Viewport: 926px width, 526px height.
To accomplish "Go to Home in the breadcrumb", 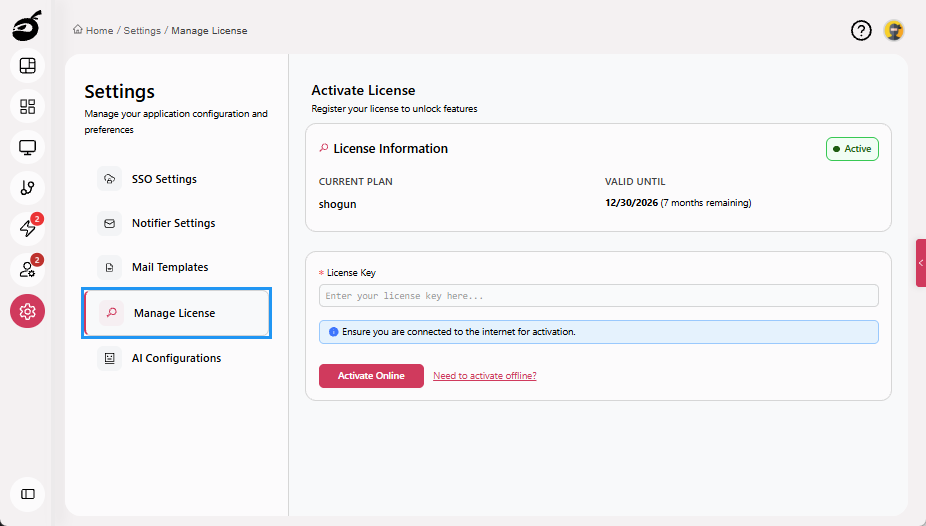I will click(100, 31).
